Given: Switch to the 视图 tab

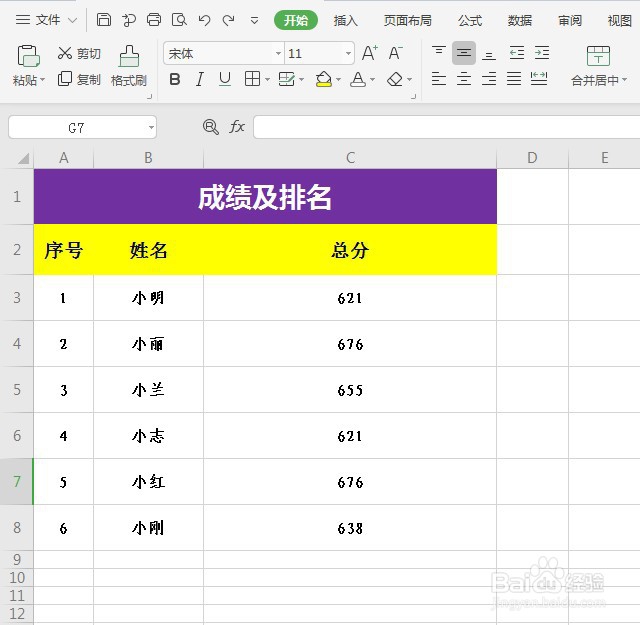Looking at the screenshot, I should pos(620,20).
